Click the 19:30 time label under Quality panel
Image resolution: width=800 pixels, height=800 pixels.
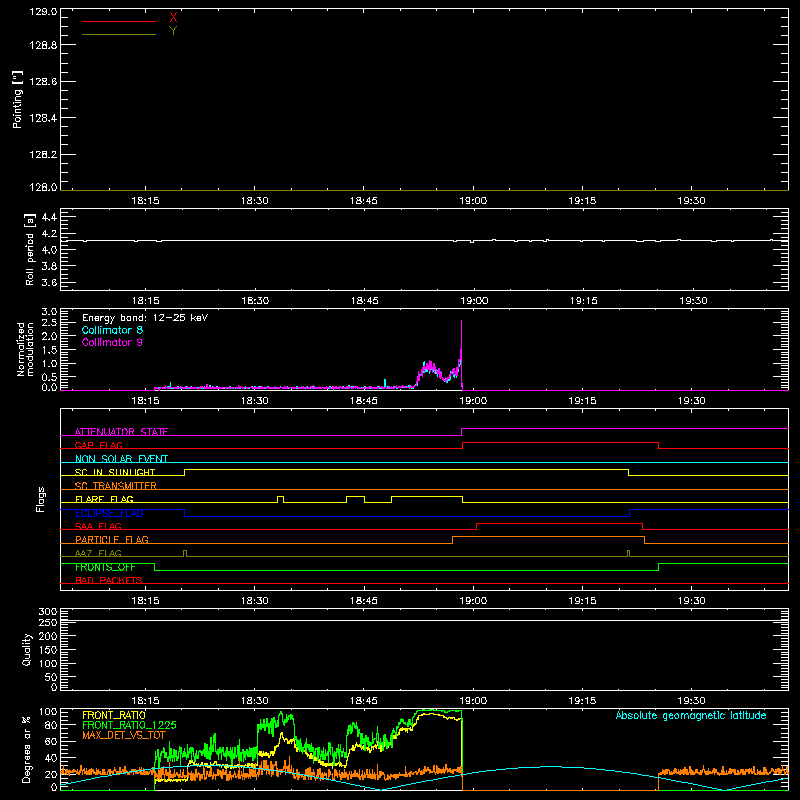click(691, 701)
